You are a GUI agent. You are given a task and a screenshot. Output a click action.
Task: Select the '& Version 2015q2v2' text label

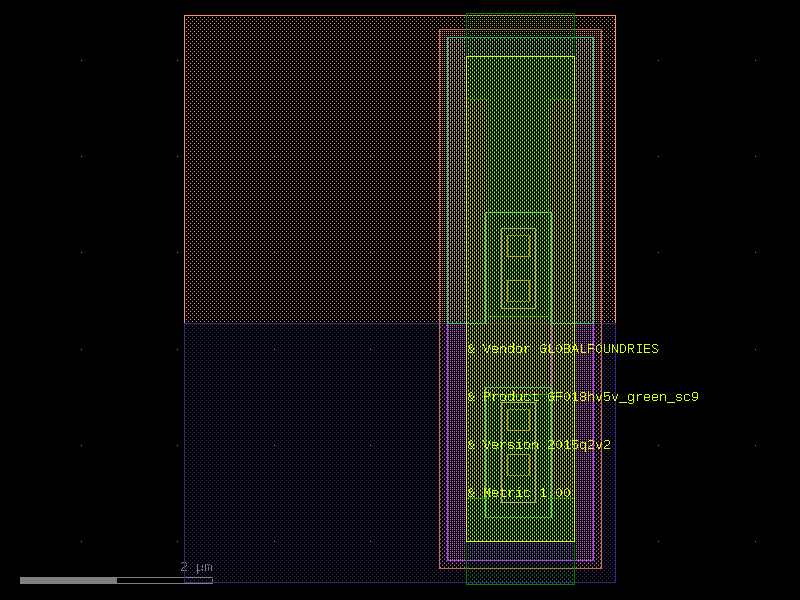pos(539,445)
